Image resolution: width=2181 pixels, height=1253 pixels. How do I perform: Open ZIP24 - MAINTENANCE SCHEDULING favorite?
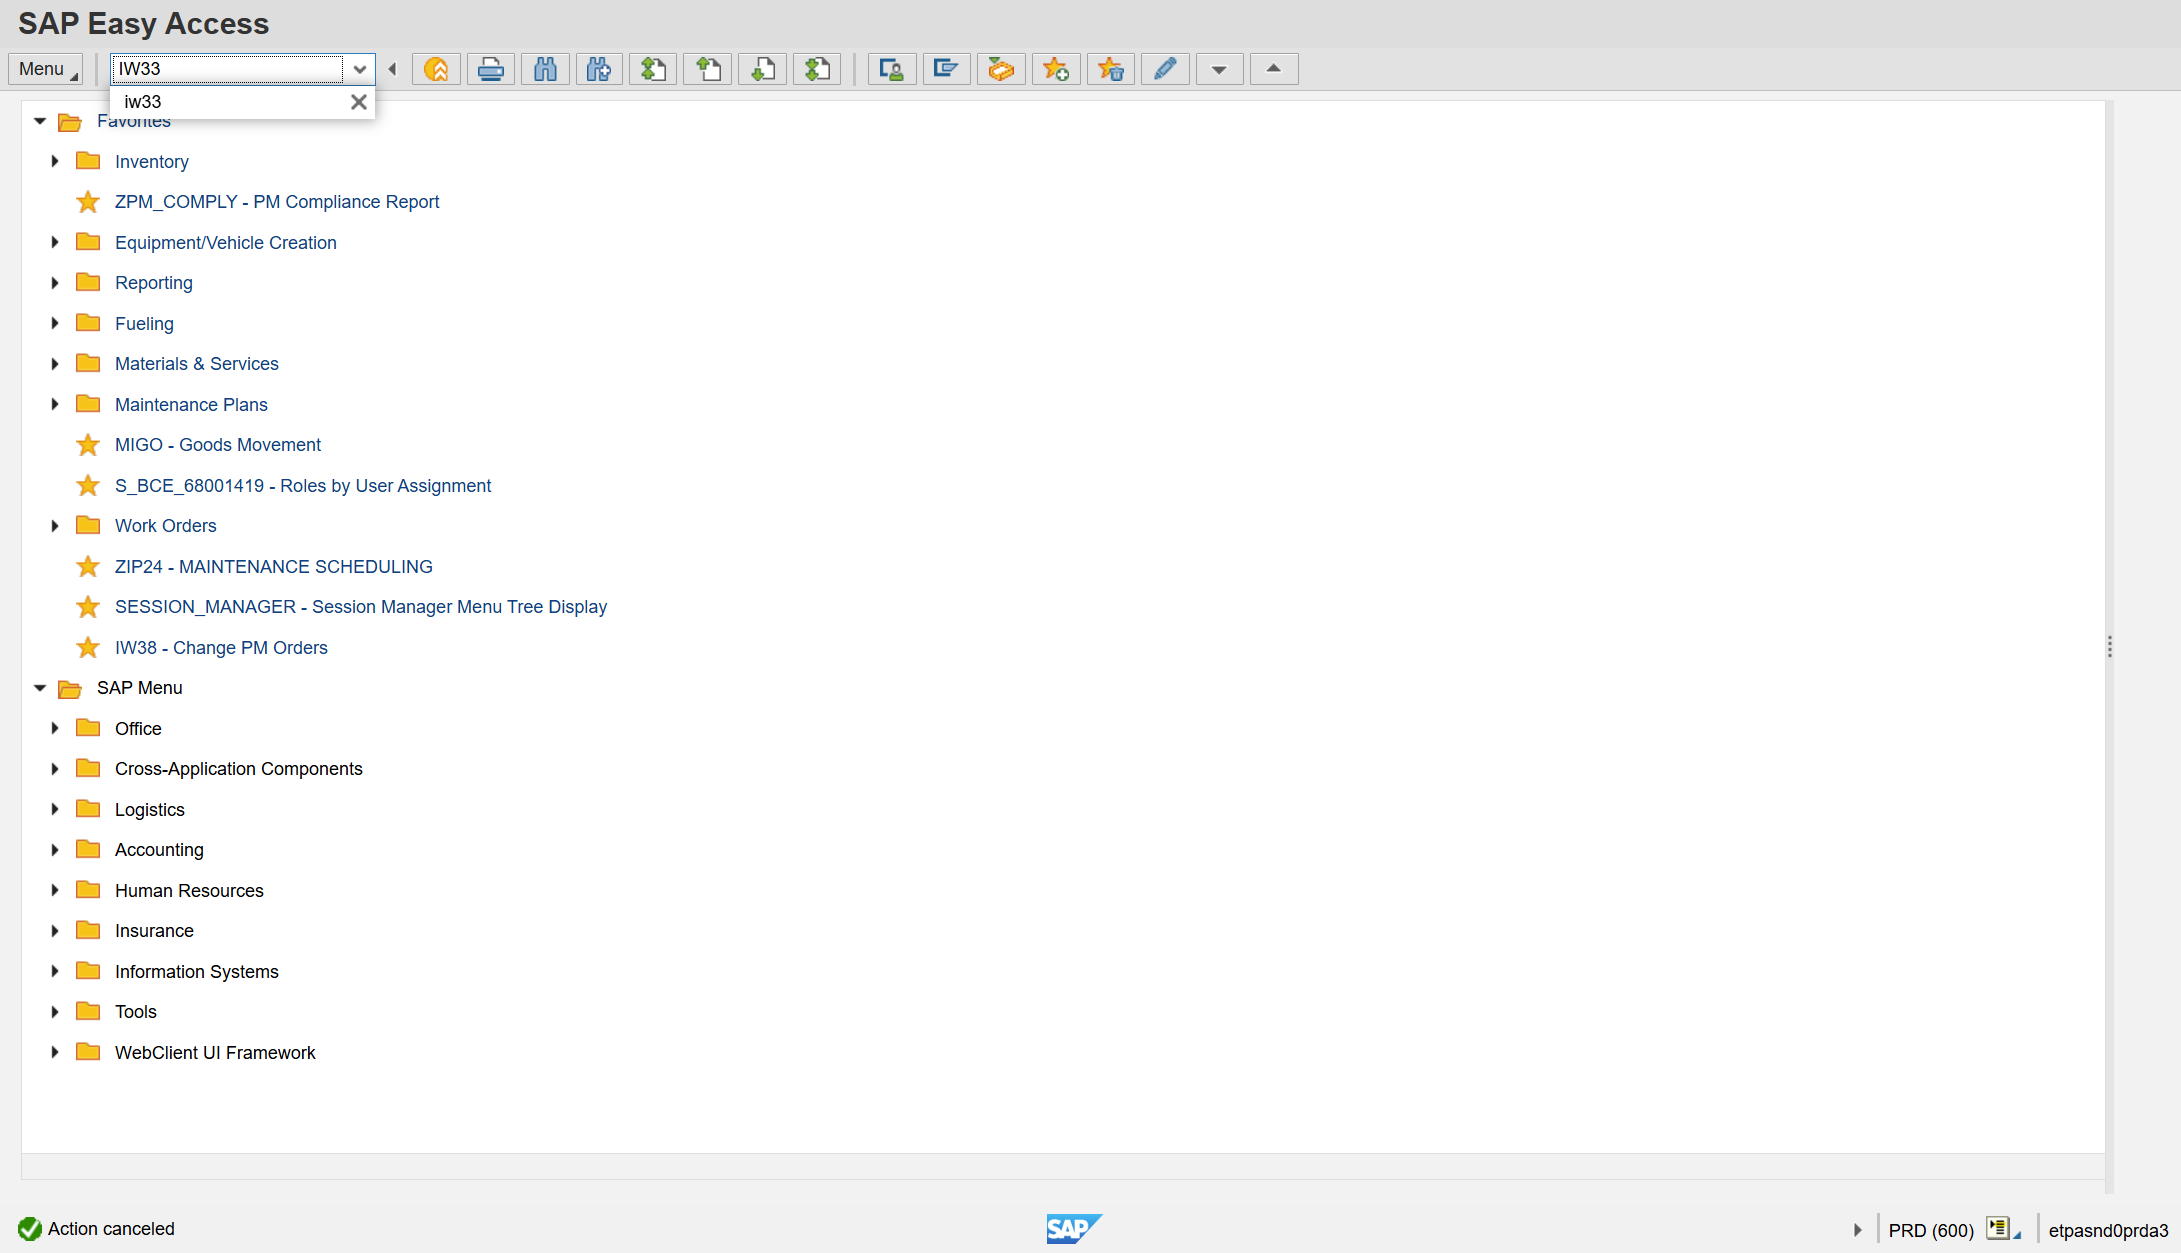click(x=274, y=567)
